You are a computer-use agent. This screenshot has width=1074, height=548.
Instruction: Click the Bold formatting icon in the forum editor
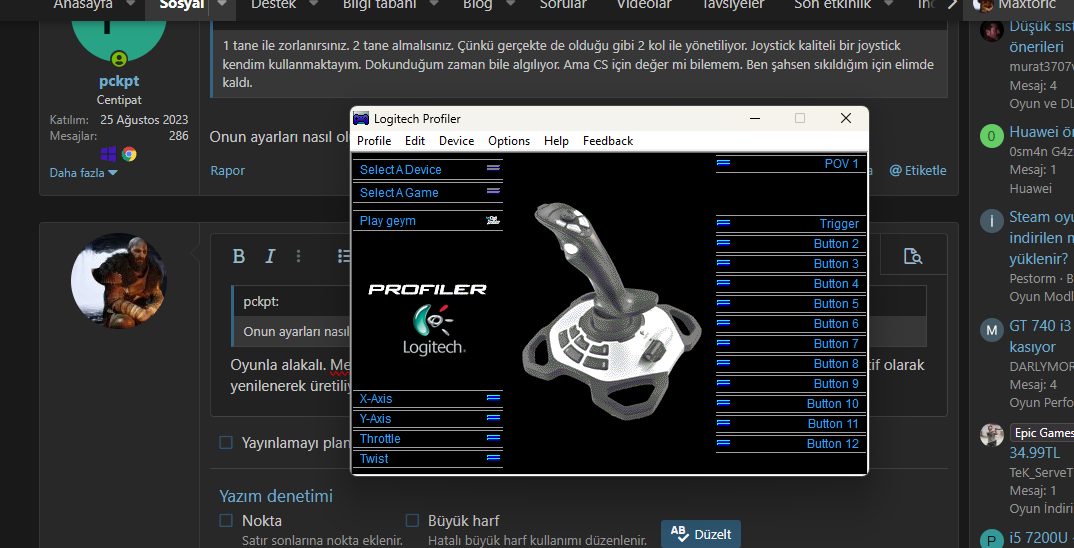tap(238, 256)
